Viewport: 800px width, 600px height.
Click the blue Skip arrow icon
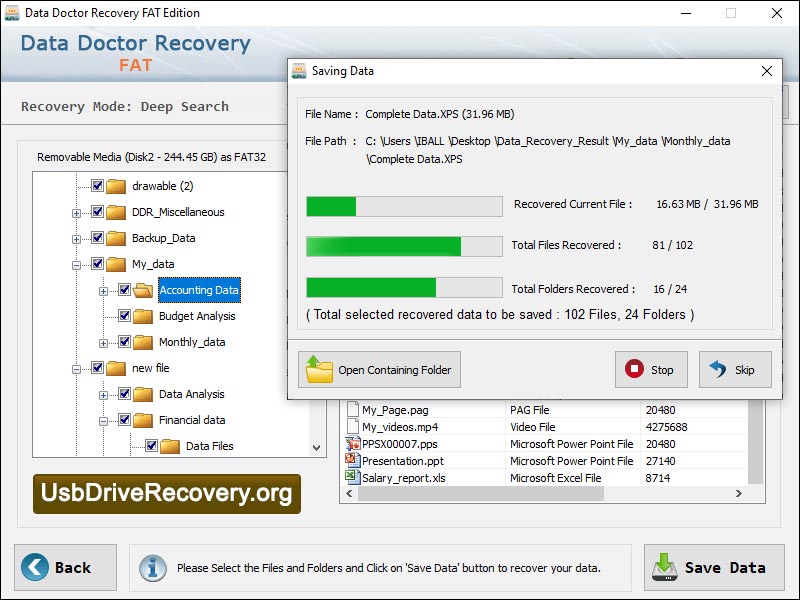(x=719, y=369)
